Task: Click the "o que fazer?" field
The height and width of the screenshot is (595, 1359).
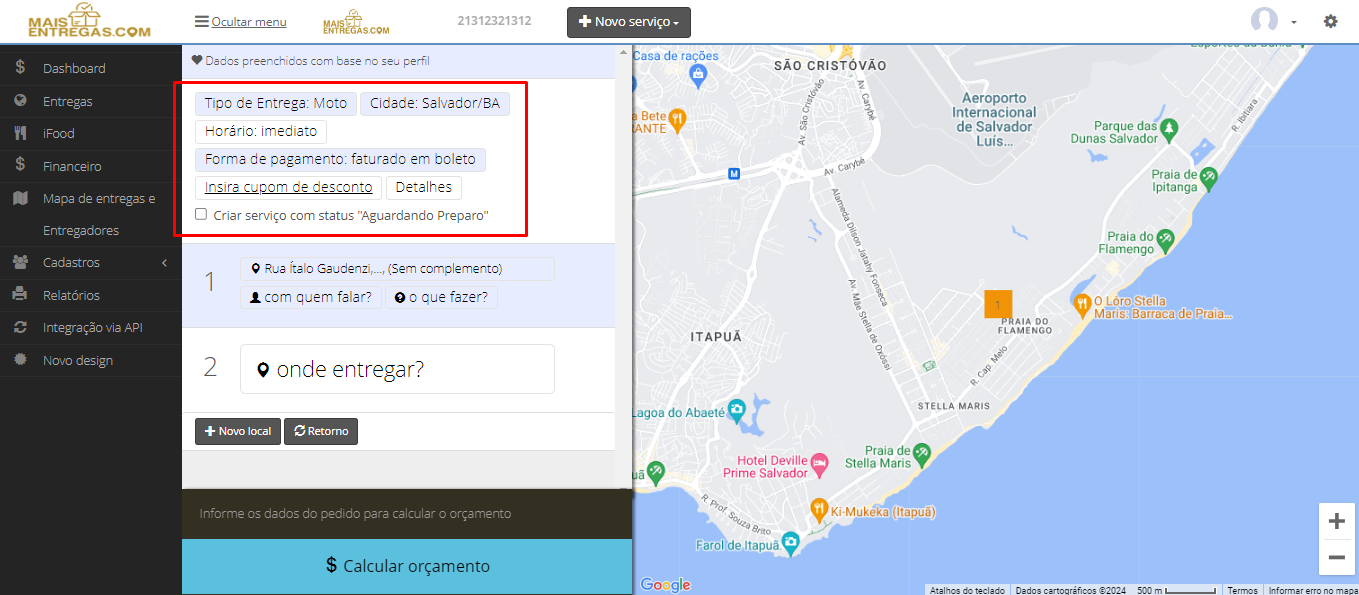Action: tap(442, 297)
